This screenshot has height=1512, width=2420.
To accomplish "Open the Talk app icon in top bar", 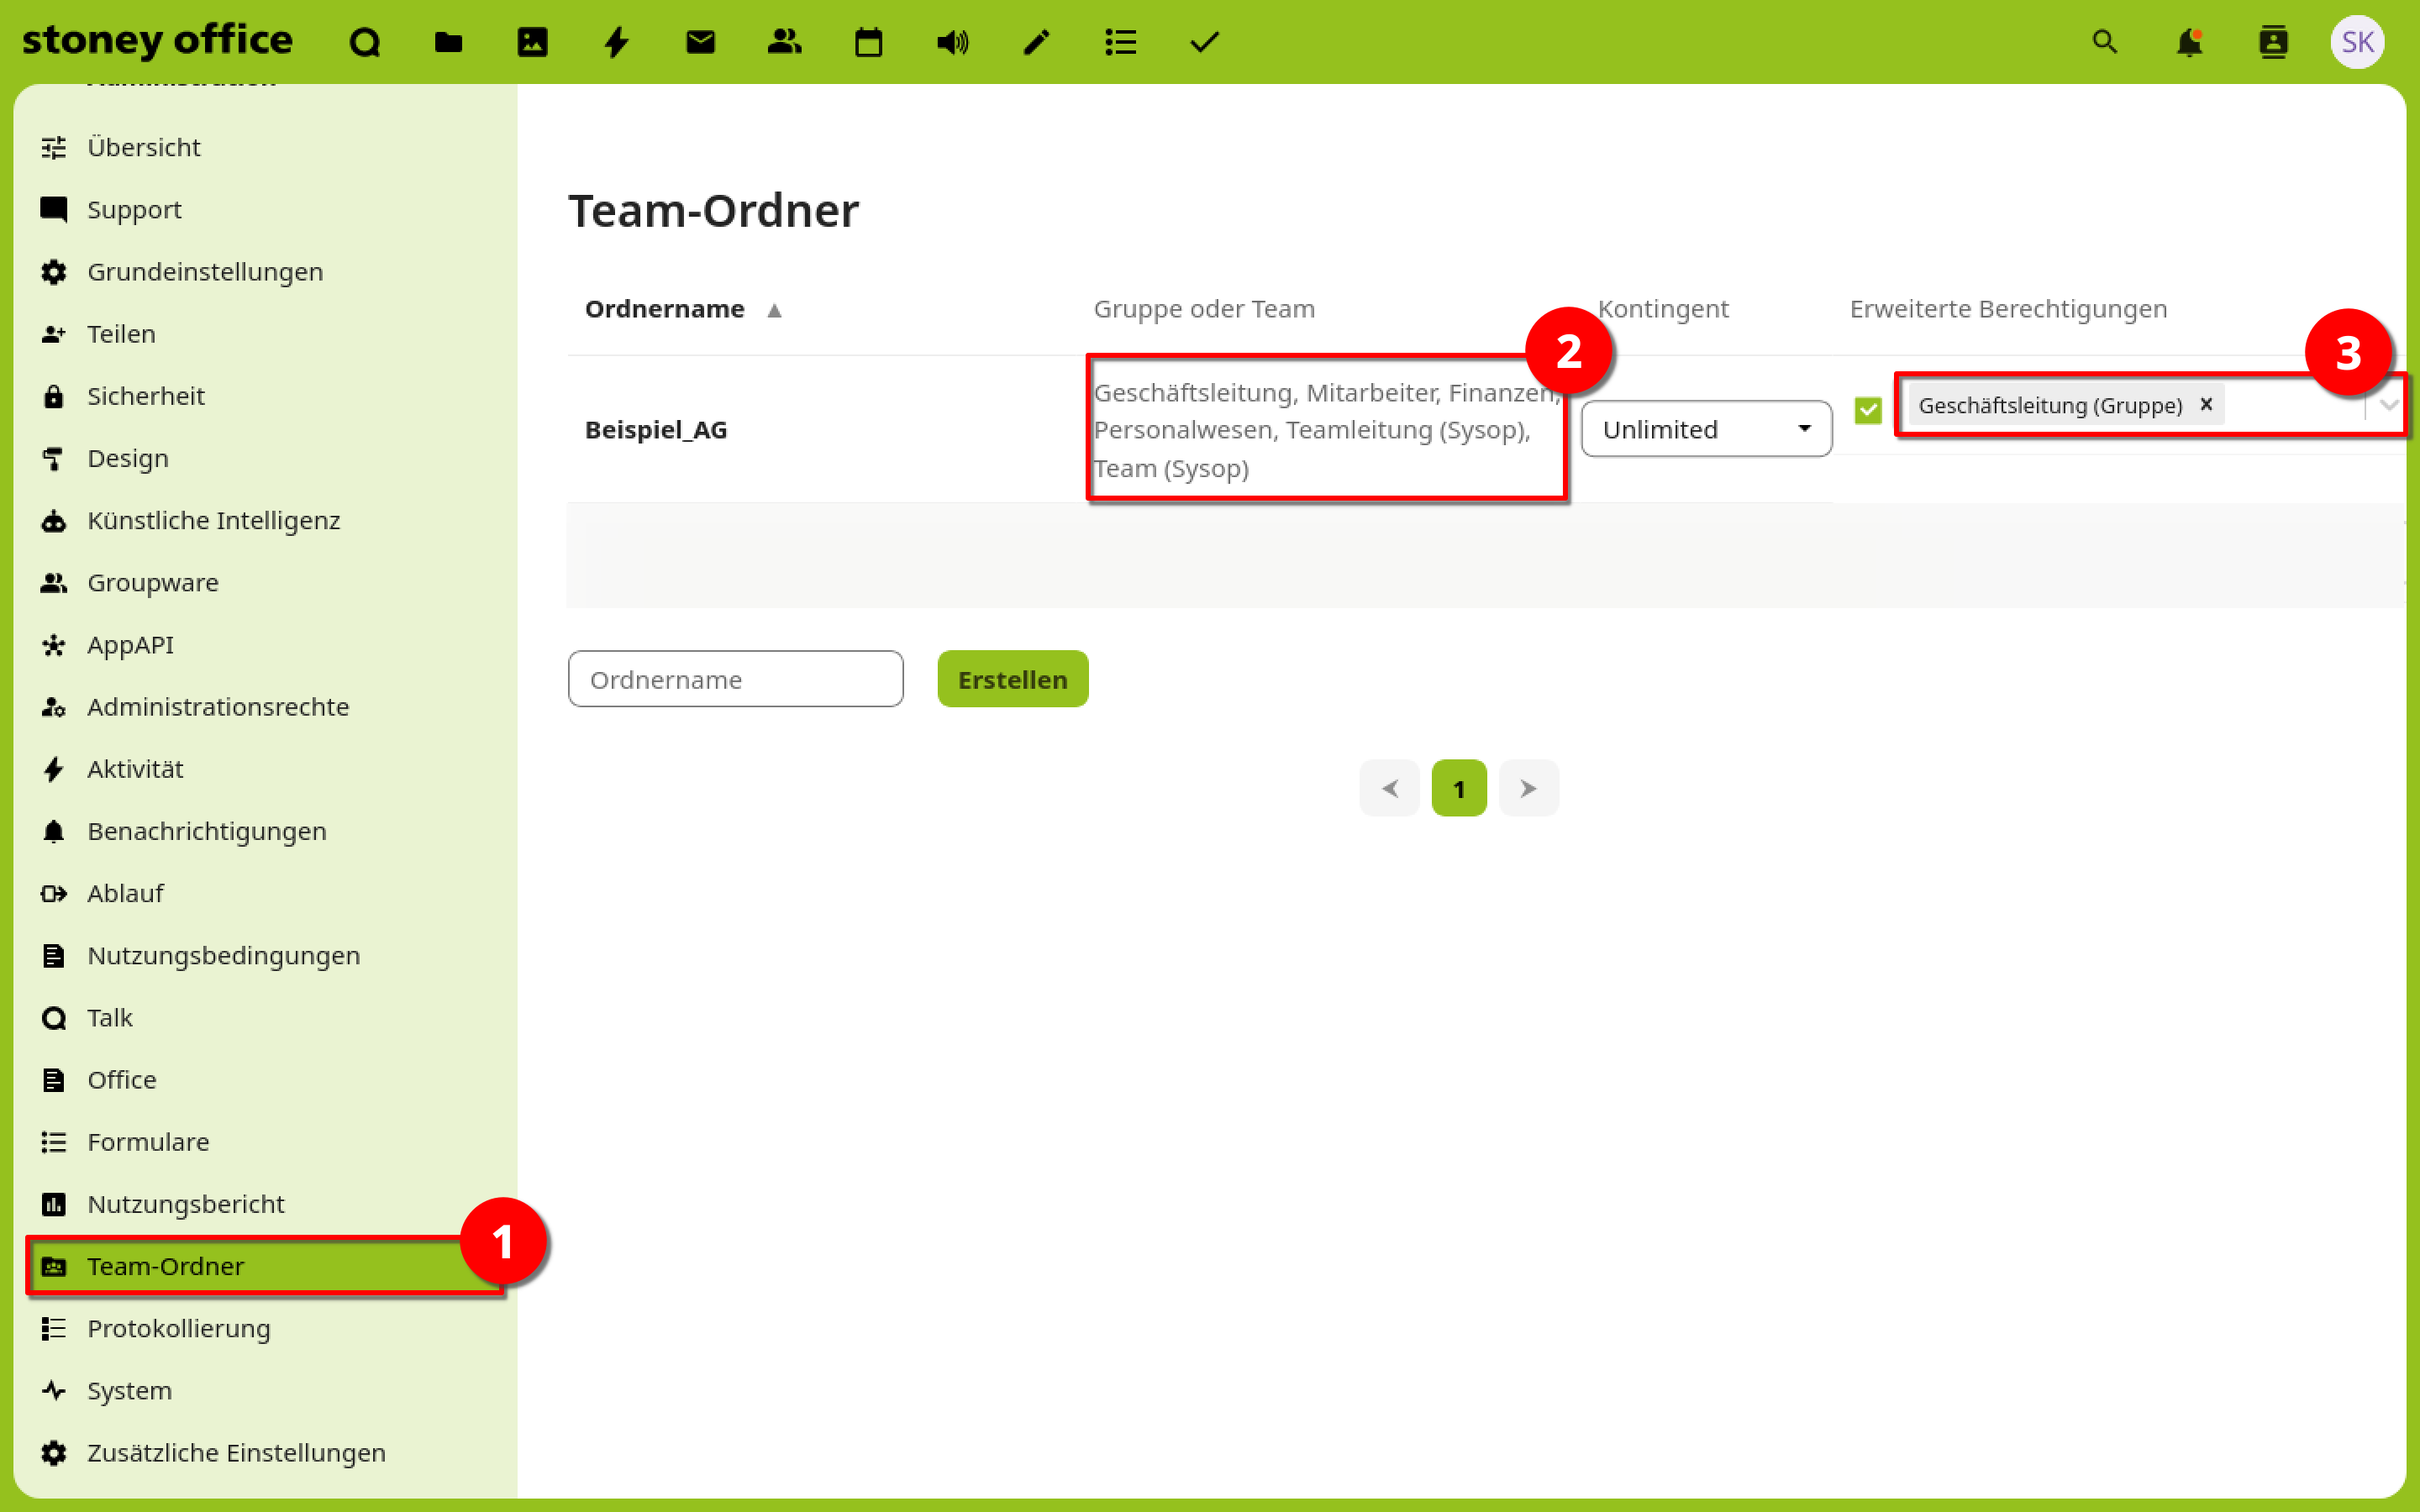I will [x=365, y=42].
